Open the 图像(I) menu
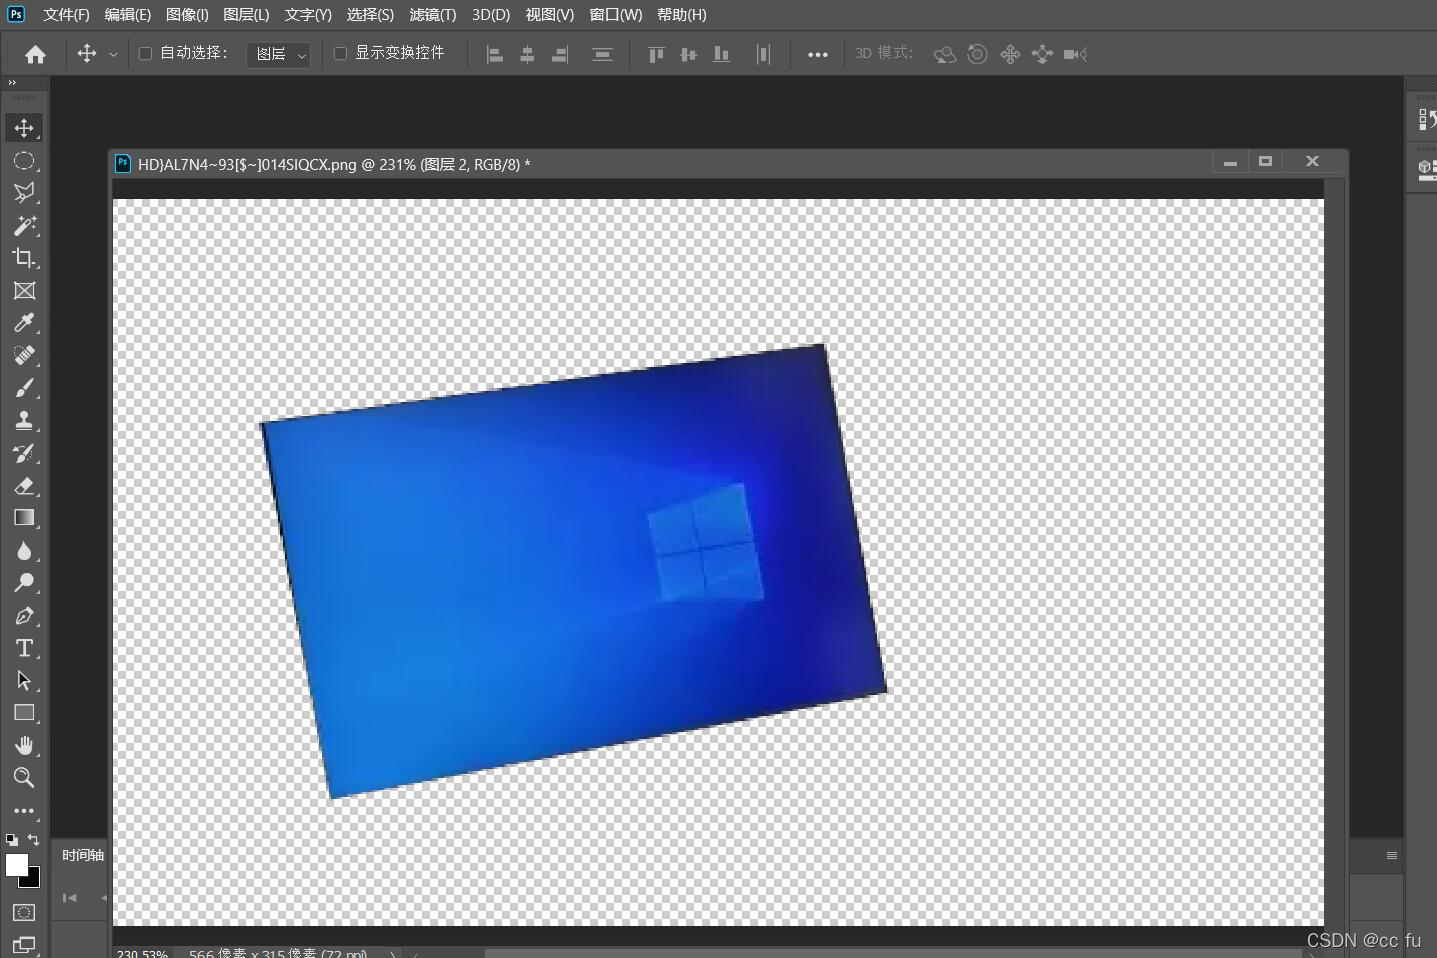 click(187, 14)
